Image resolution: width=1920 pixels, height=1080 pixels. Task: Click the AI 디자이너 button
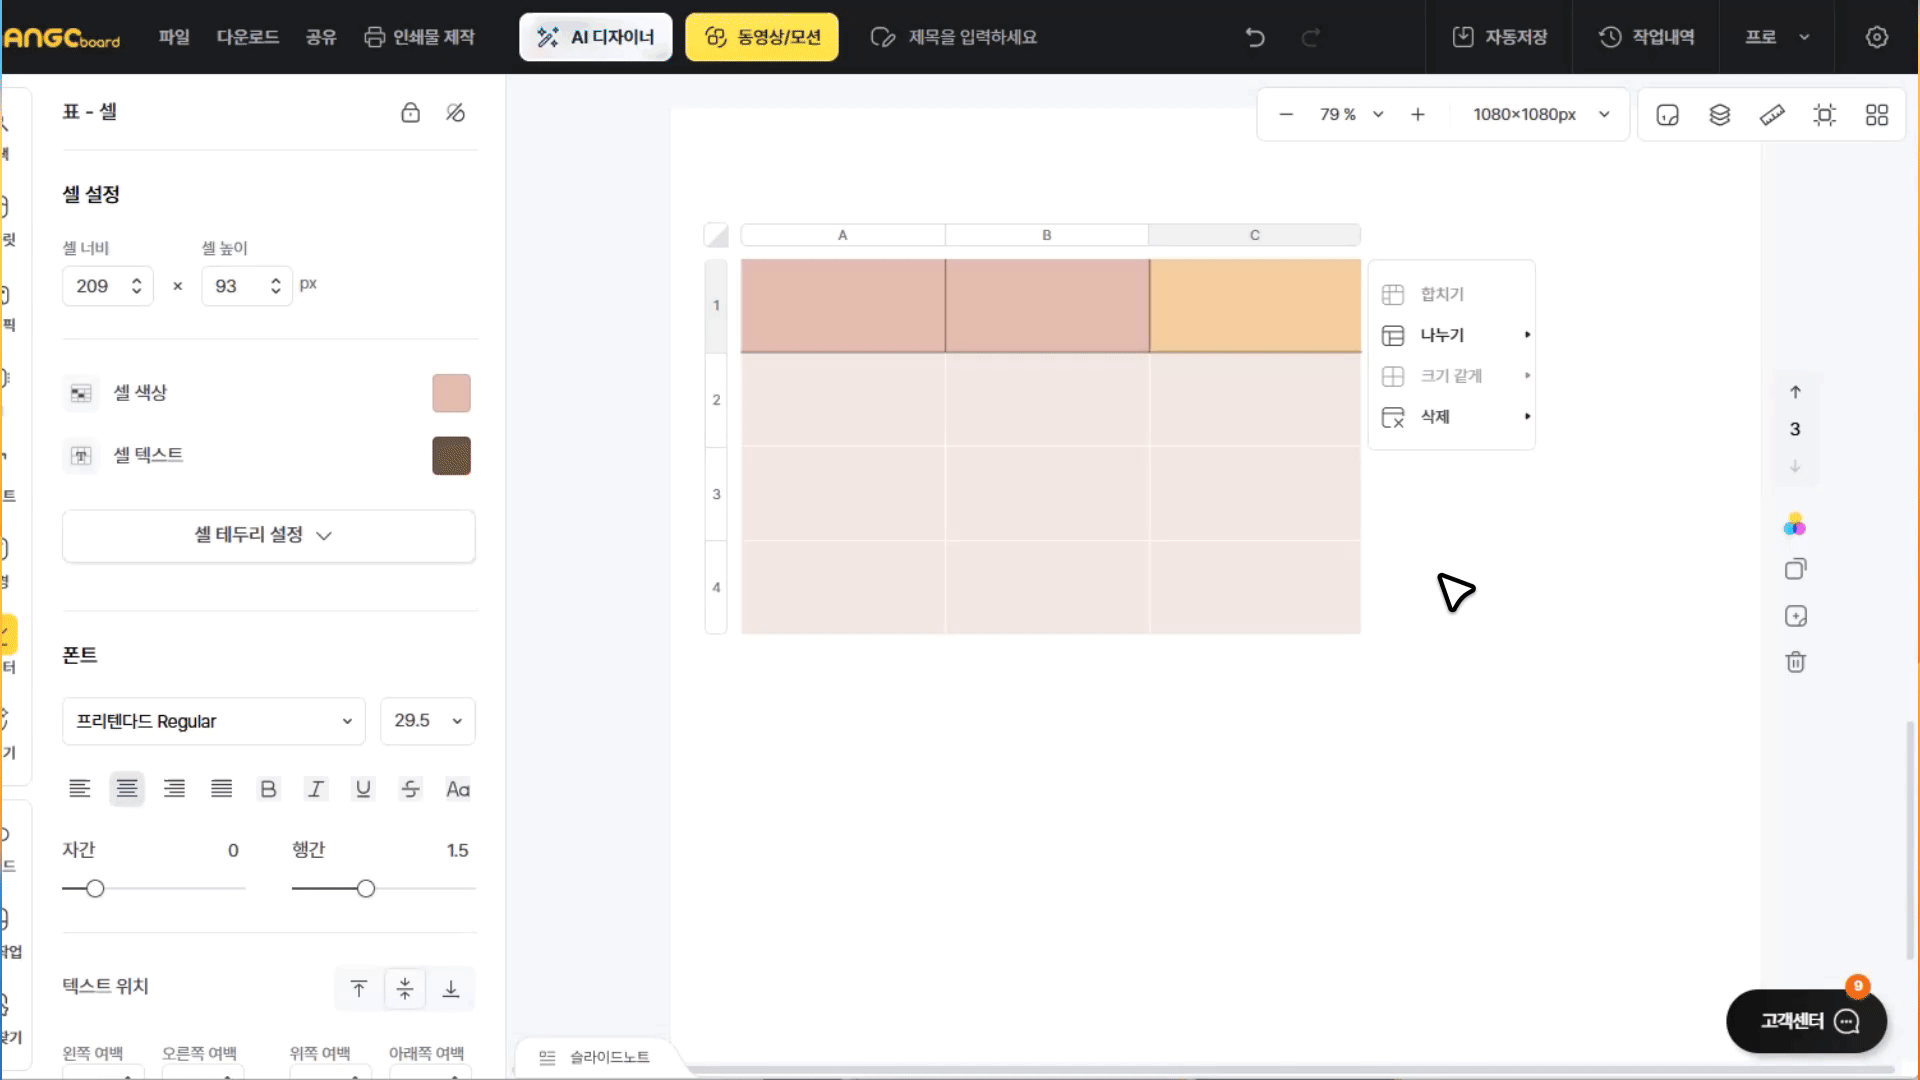(596, 37)
